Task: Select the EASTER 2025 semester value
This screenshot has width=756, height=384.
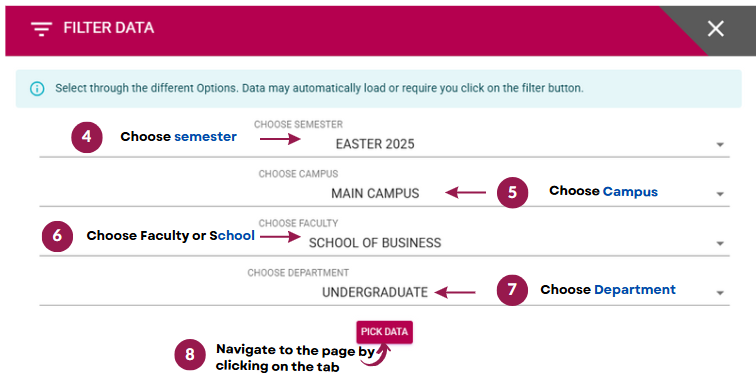Action: tap(375, 144)
